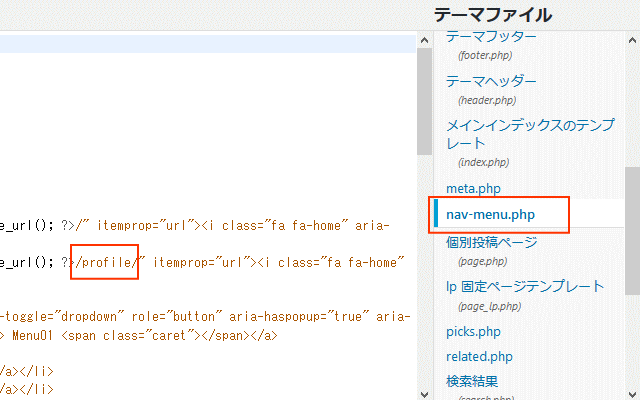
Task: Open the 検索結果 template link
Action: pos(472,381)
